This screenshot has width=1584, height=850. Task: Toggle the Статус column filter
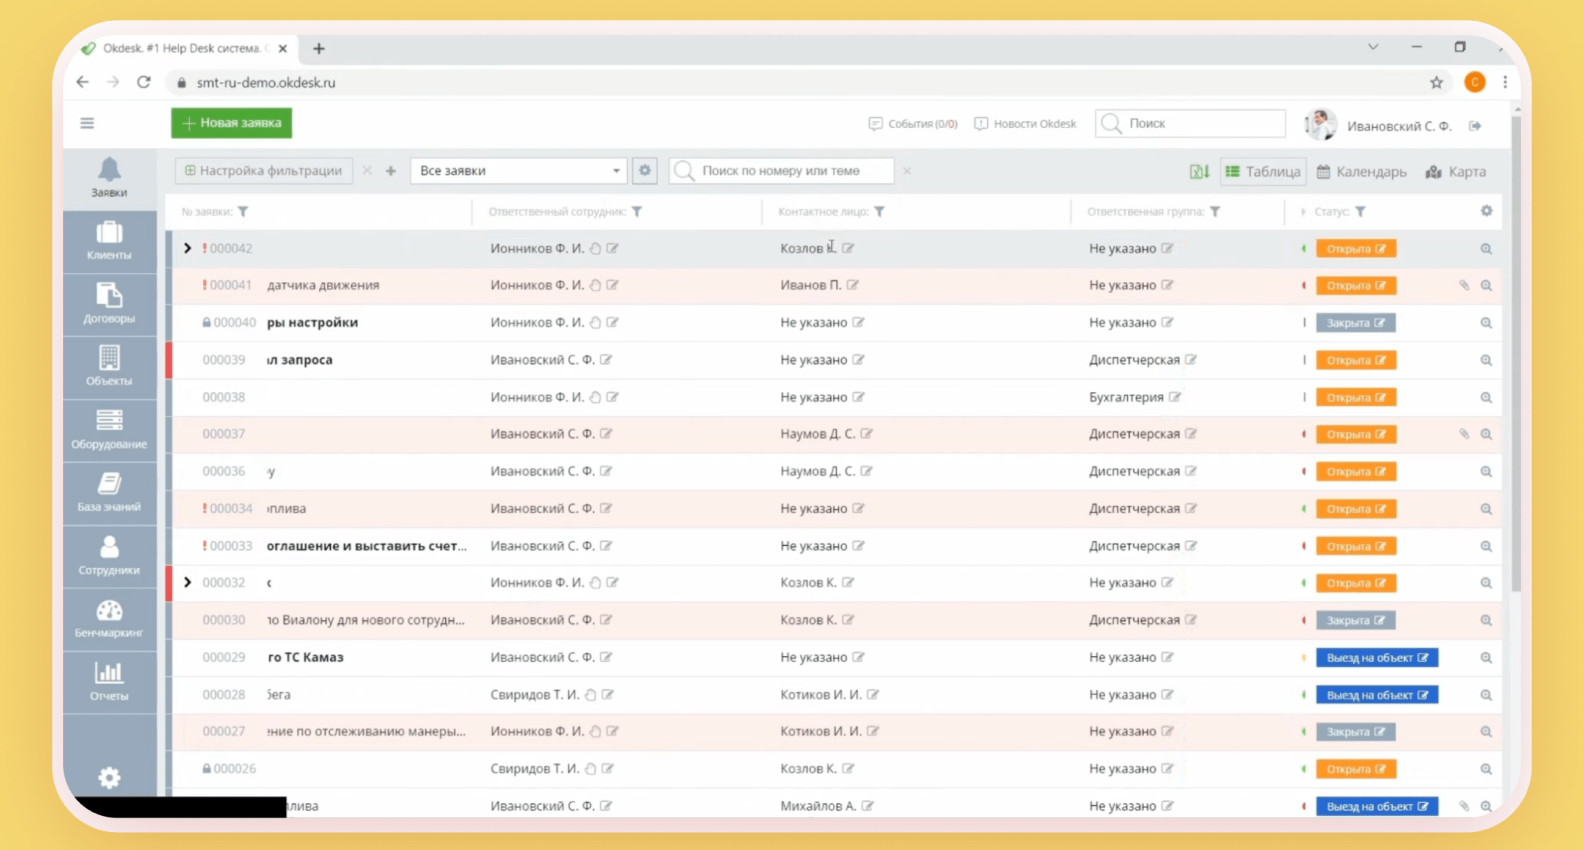click(x=1360, y=212)
